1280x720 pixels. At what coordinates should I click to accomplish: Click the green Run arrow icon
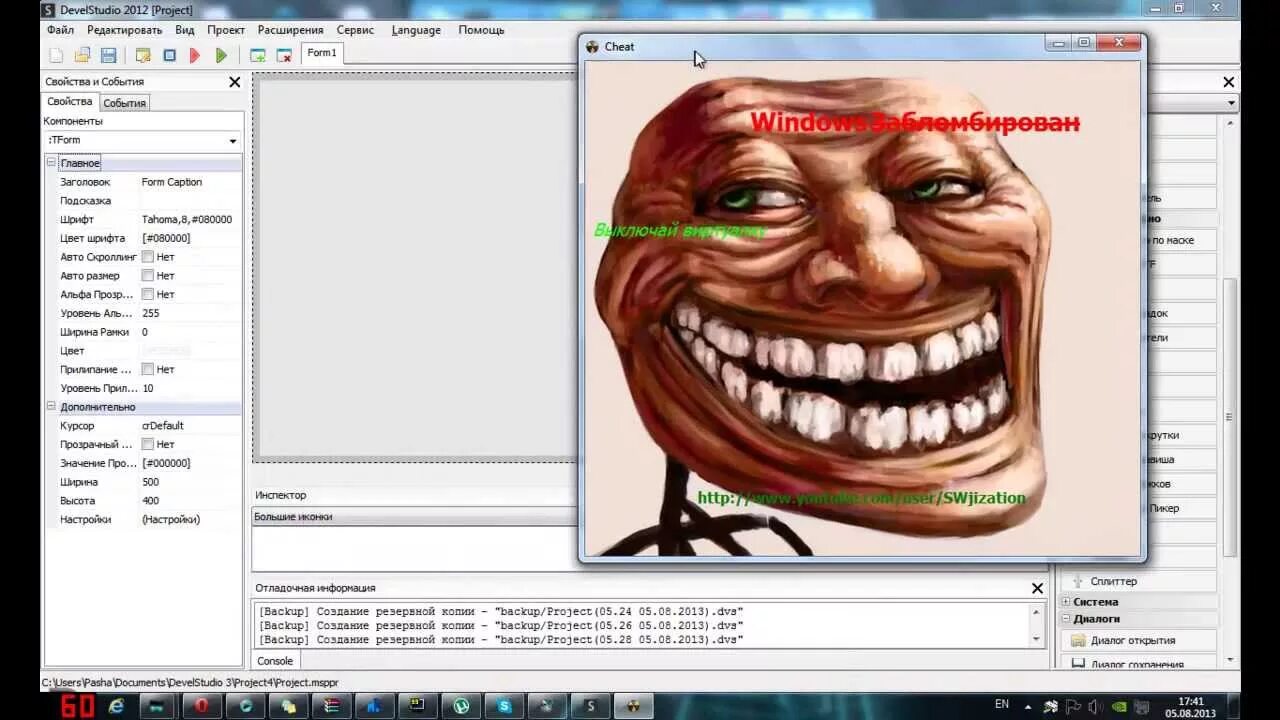pos(222,55)
